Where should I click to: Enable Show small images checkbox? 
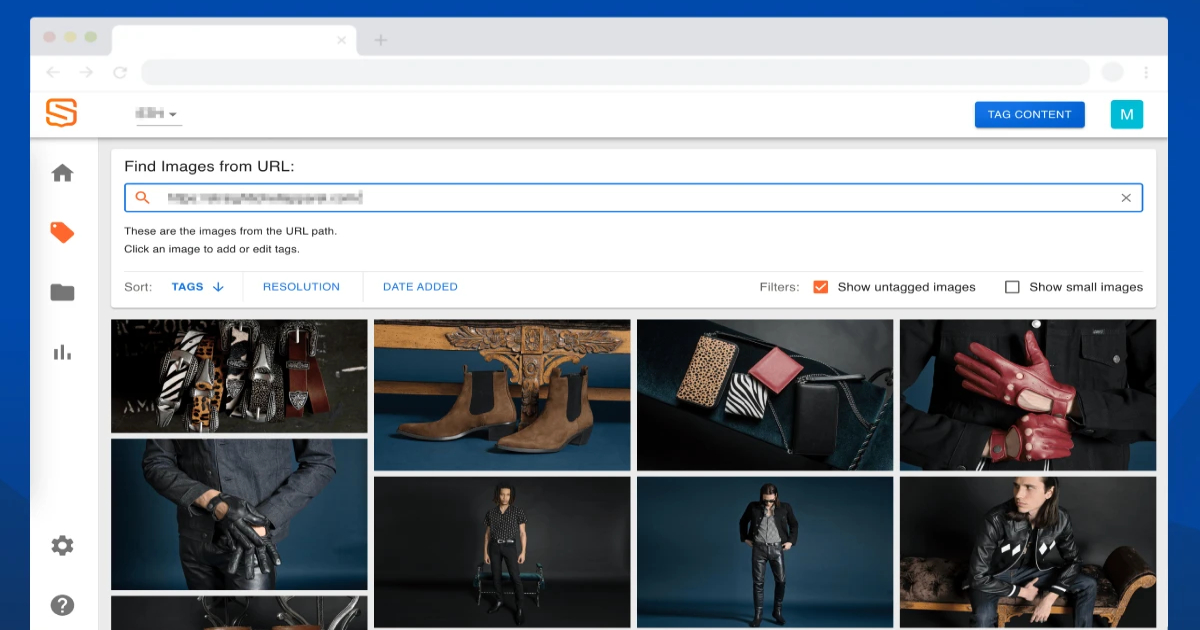1012,287
